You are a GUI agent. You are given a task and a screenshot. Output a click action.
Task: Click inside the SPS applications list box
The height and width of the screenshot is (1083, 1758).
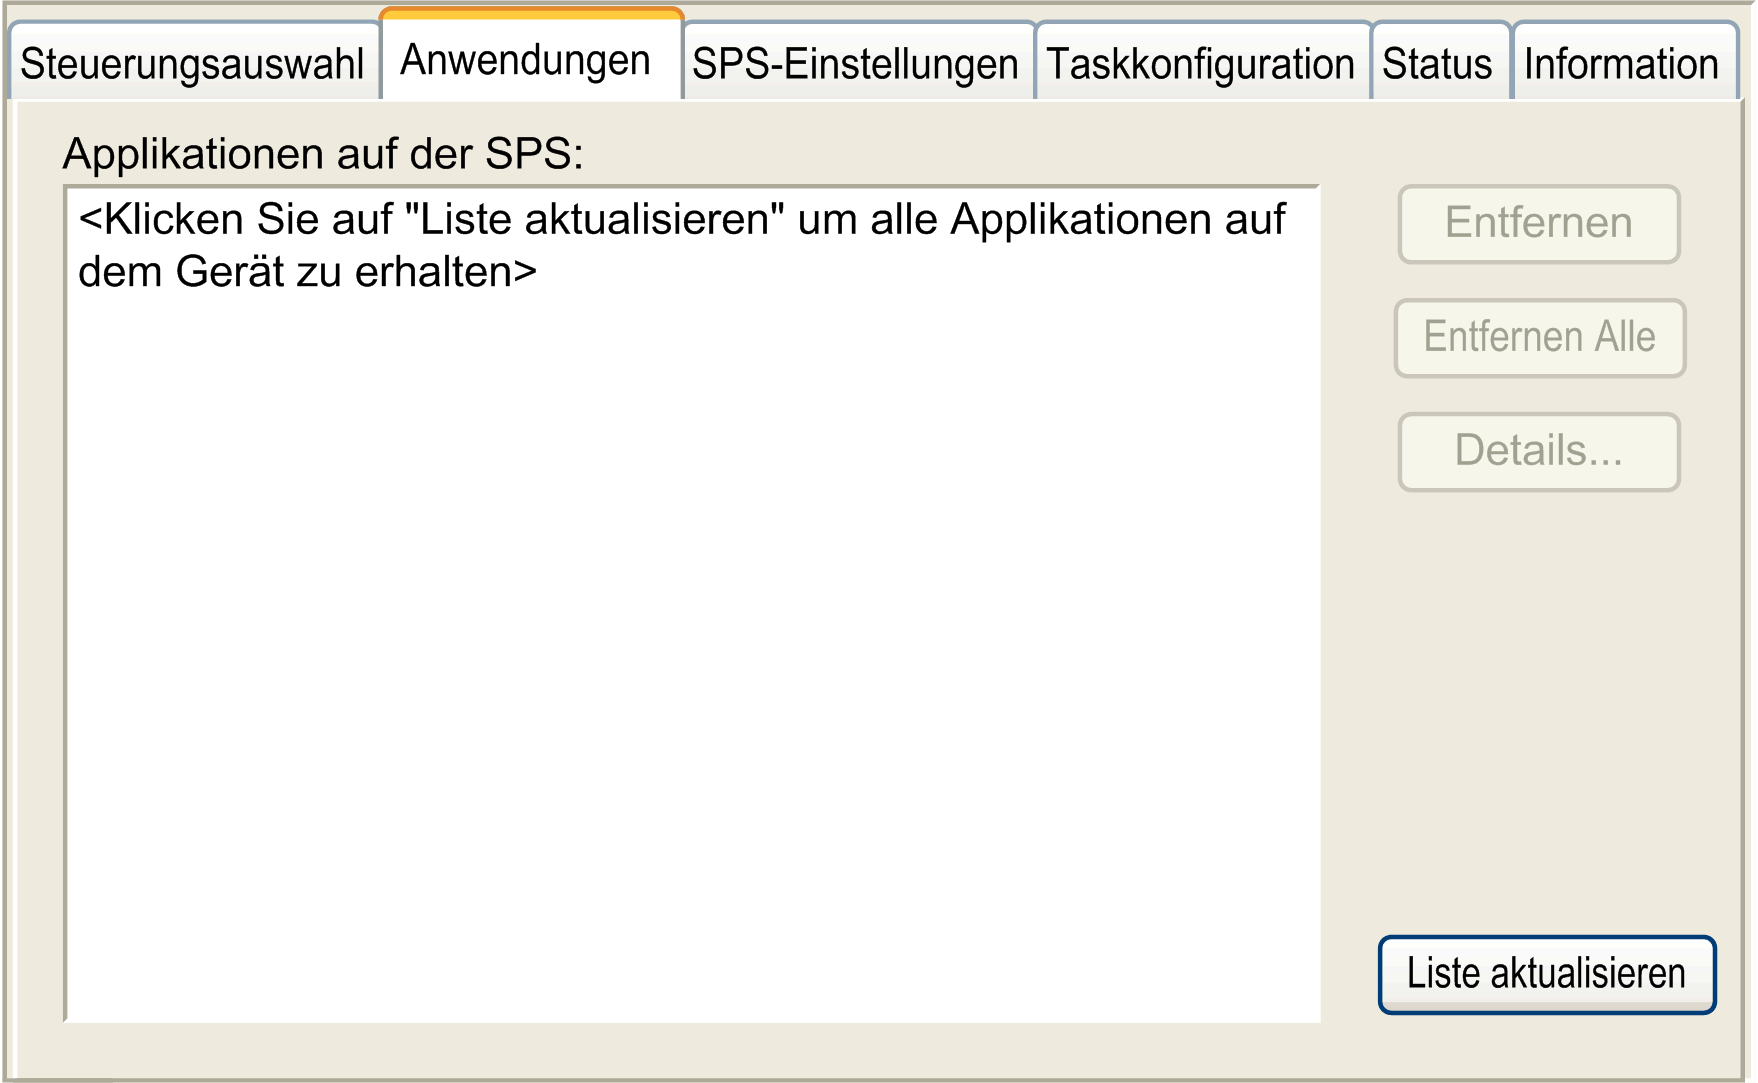click(x=692, y=650)
